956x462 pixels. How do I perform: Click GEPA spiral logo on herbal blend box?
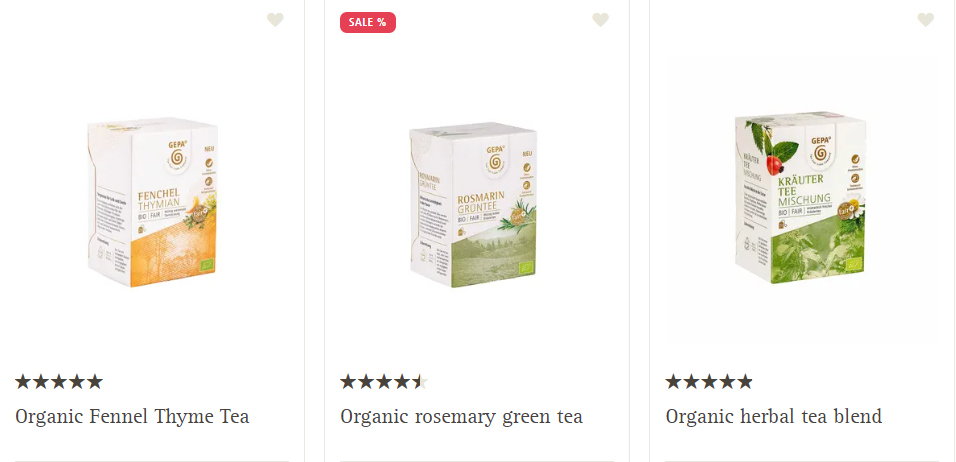(821, 150)
